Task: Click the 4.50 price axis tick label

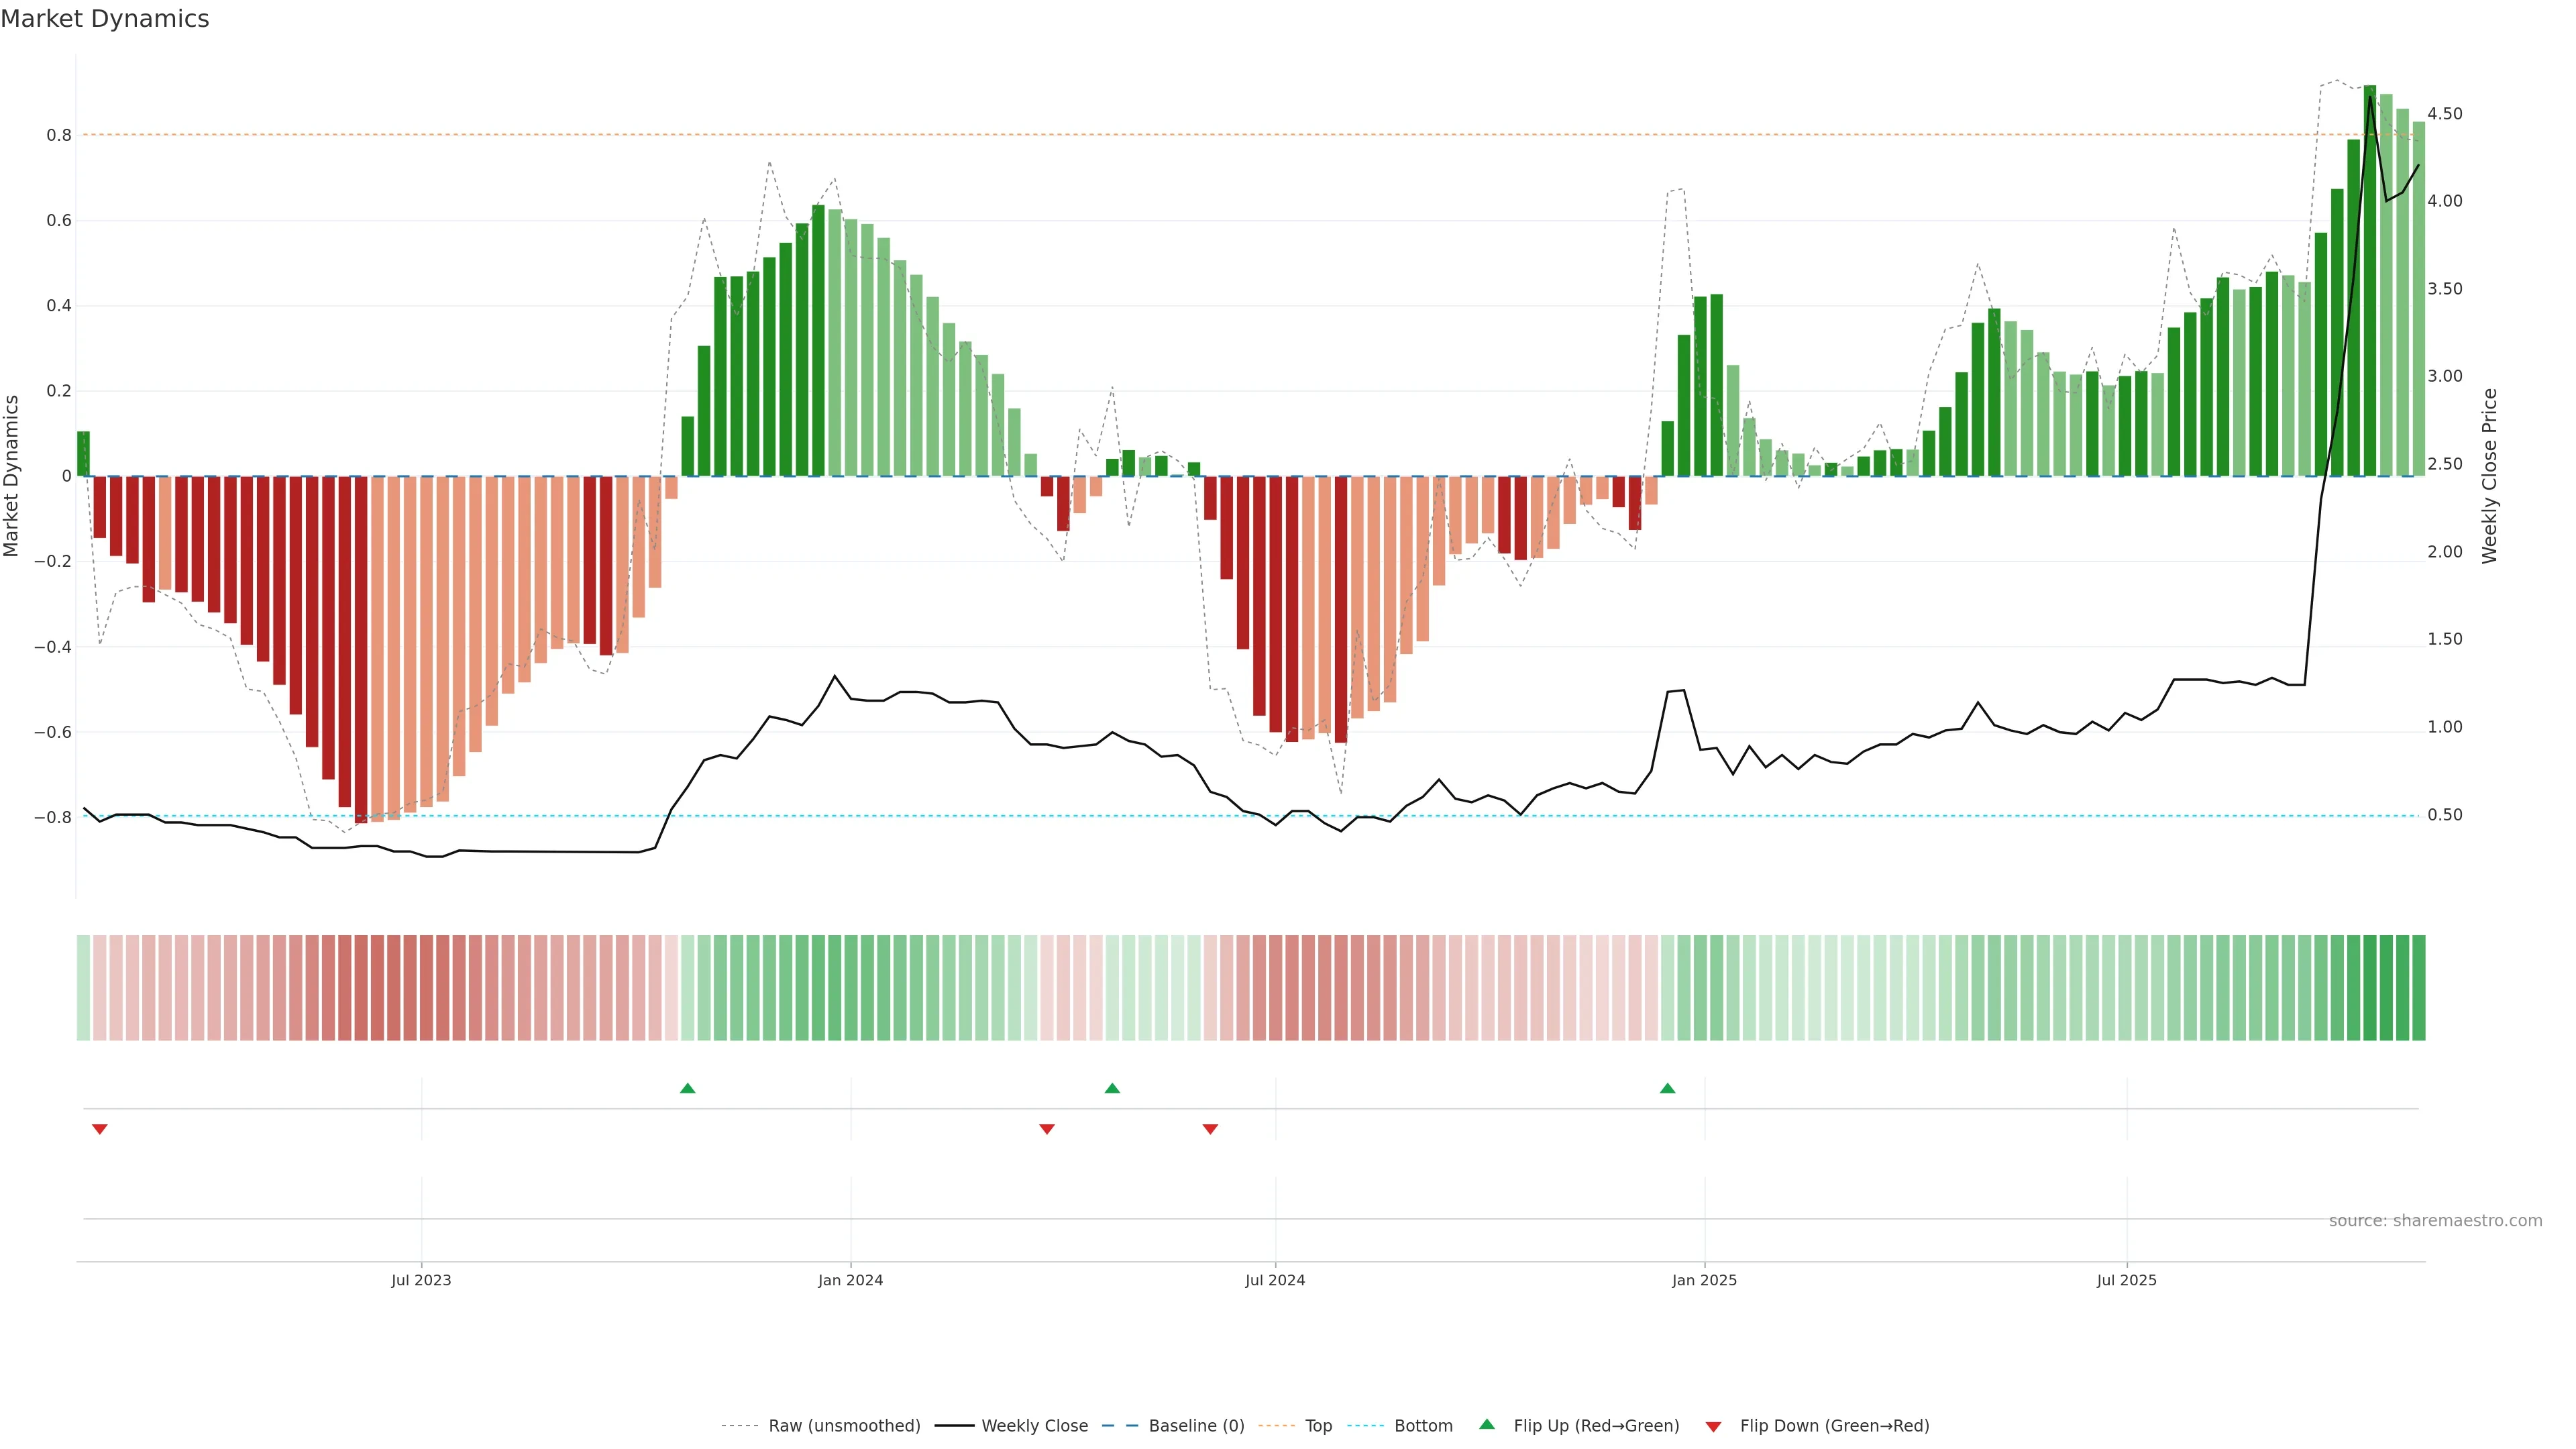Action: click(2444, 114)
